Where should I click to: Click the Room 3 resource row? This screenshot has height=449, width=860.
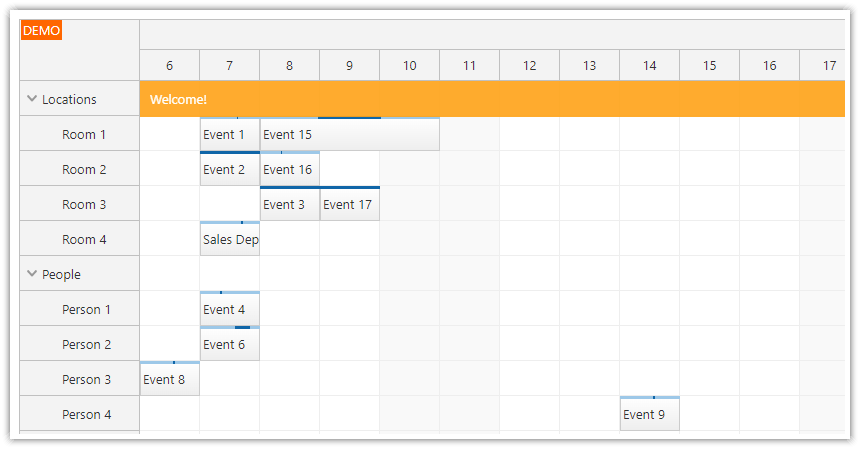[84, 205]
